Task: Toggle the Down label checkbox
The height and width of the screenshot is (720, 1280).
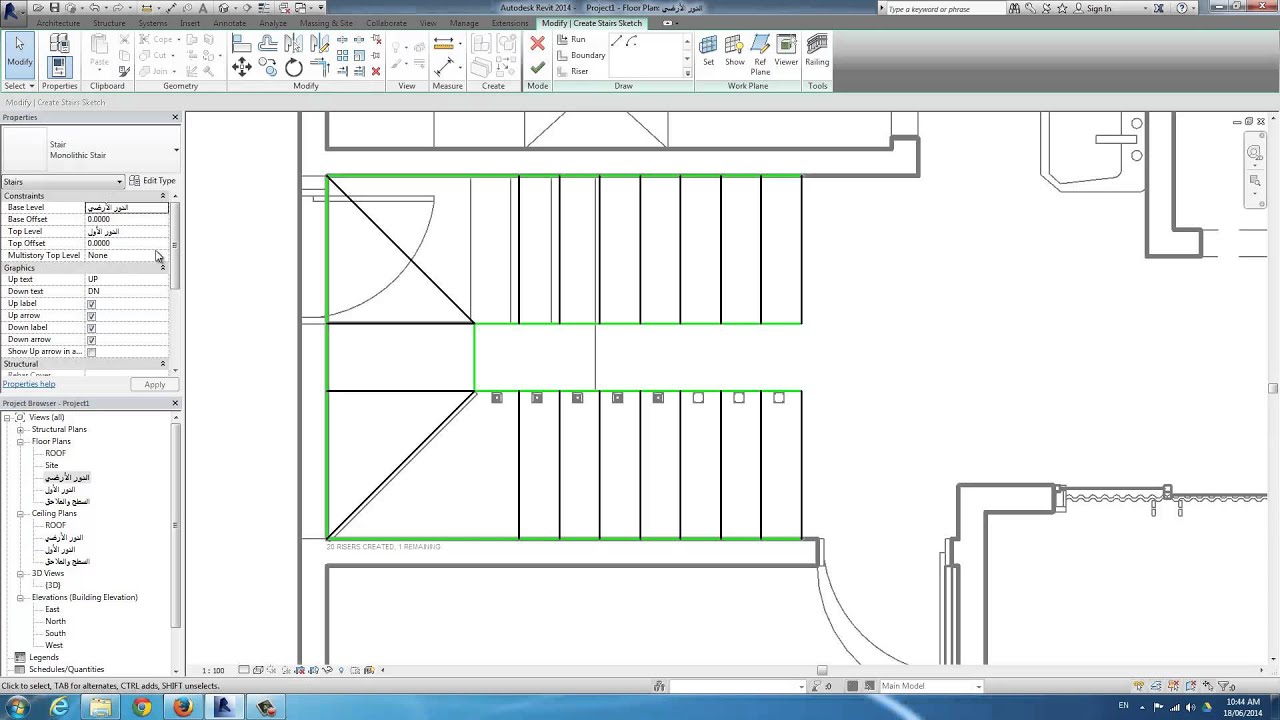Action: click(91, 328)
